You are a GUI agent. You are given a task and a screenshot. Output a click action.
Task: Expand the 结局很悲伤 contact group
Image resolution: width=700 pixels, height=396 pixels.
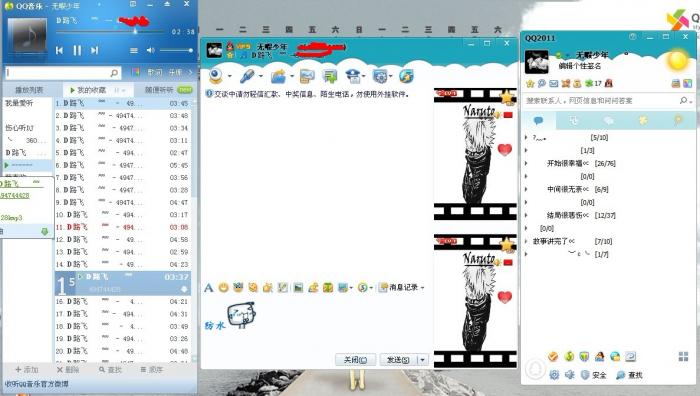(568, 215)
